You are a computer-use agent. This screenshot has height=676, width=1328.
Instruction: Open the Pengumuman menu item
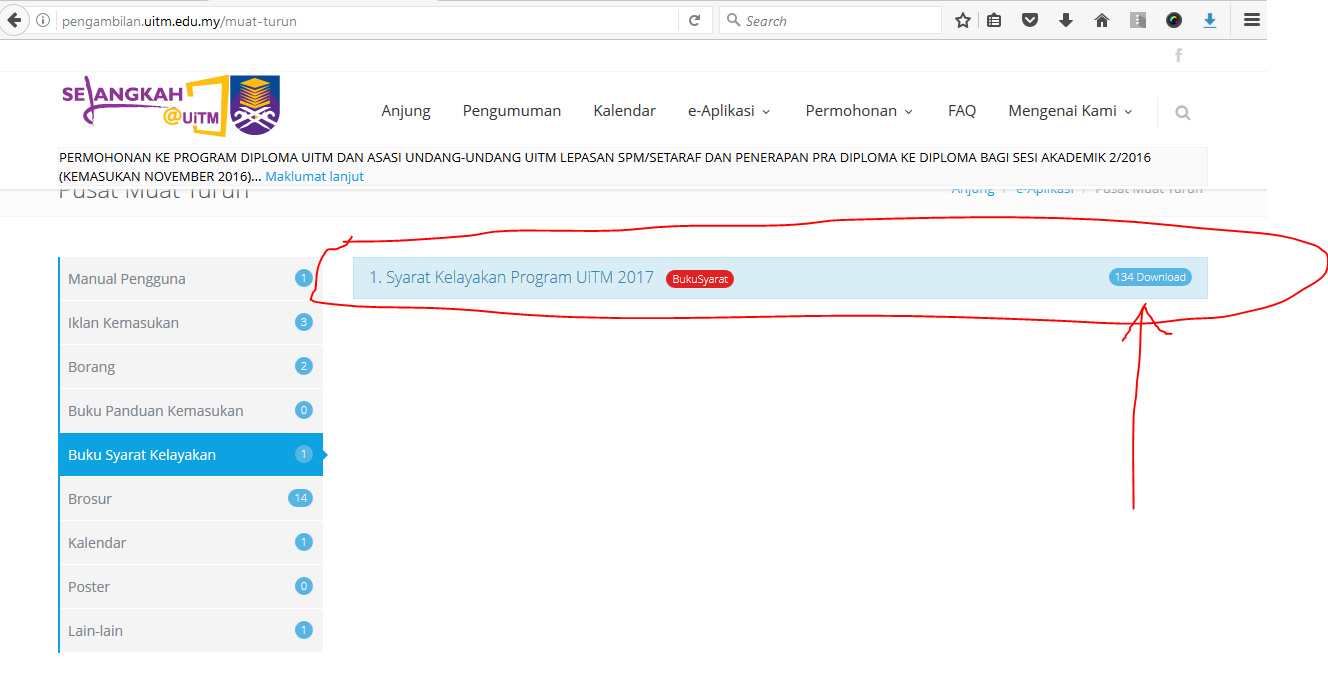pyautogui.click(x=512, y=111)
